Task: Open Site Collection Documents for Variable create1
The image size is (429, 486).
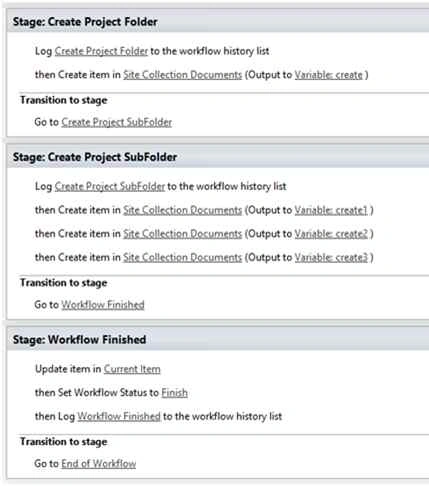Action: [182, 210]
